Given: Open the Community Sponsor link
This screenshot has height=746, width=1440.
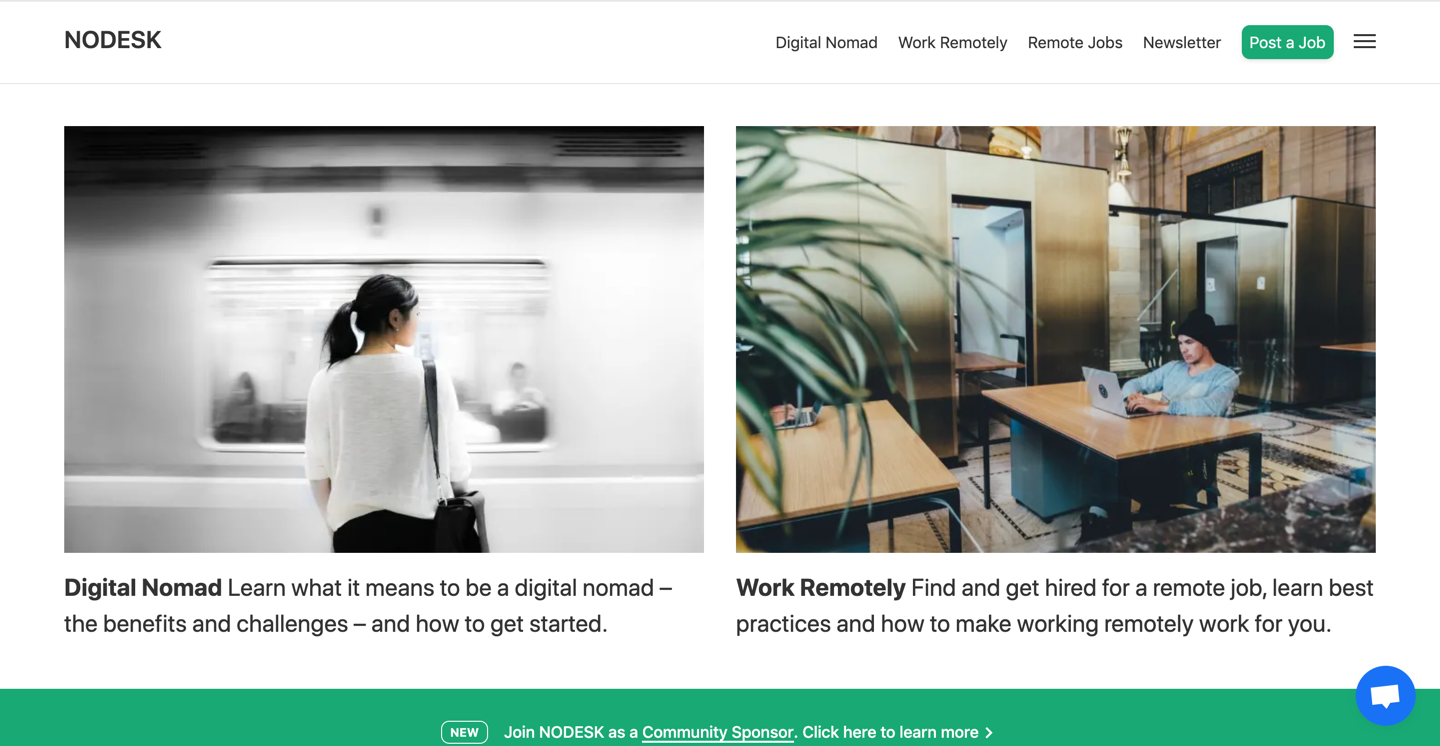Looking at the screenshot, I should point(718,732).
